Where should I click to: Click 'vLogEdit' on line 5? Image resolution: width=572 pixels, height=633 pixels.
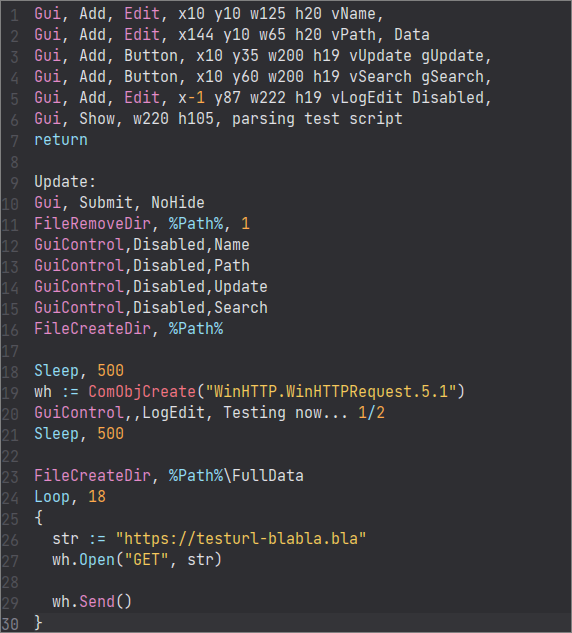367,98
